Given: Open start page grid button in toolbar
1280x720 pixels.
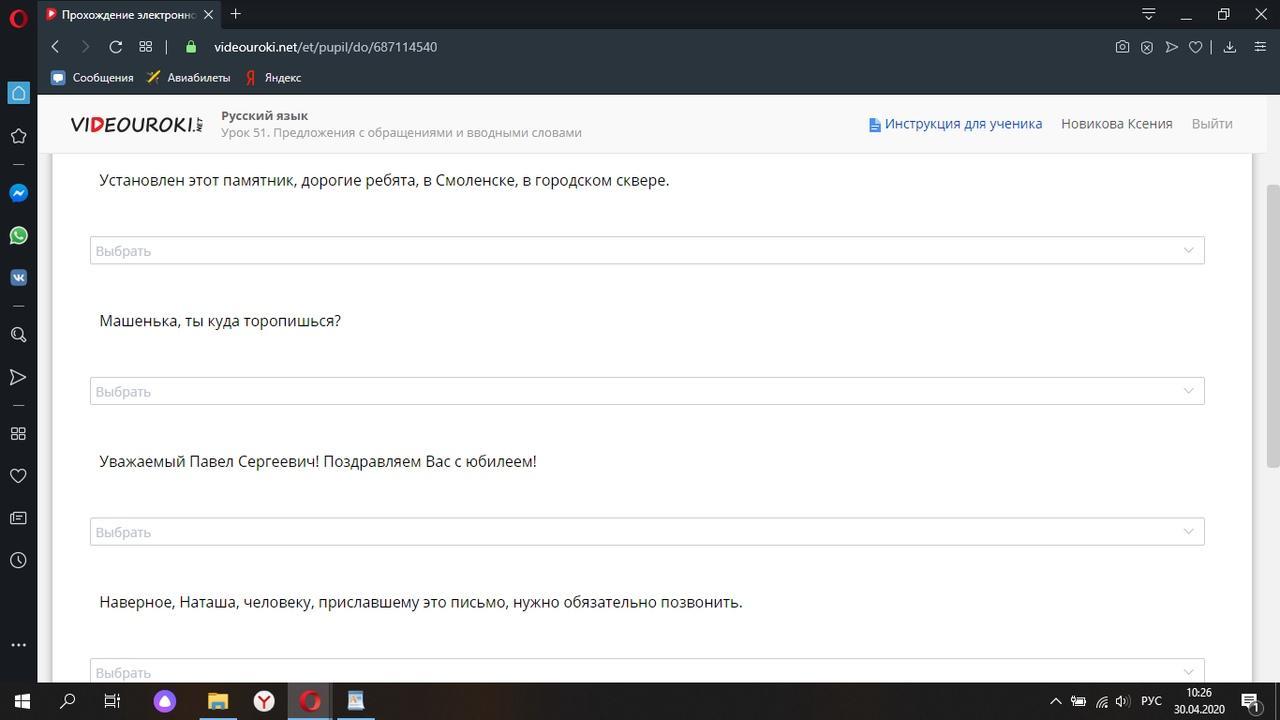Looking at the screenshot, I should pos(145,47).
